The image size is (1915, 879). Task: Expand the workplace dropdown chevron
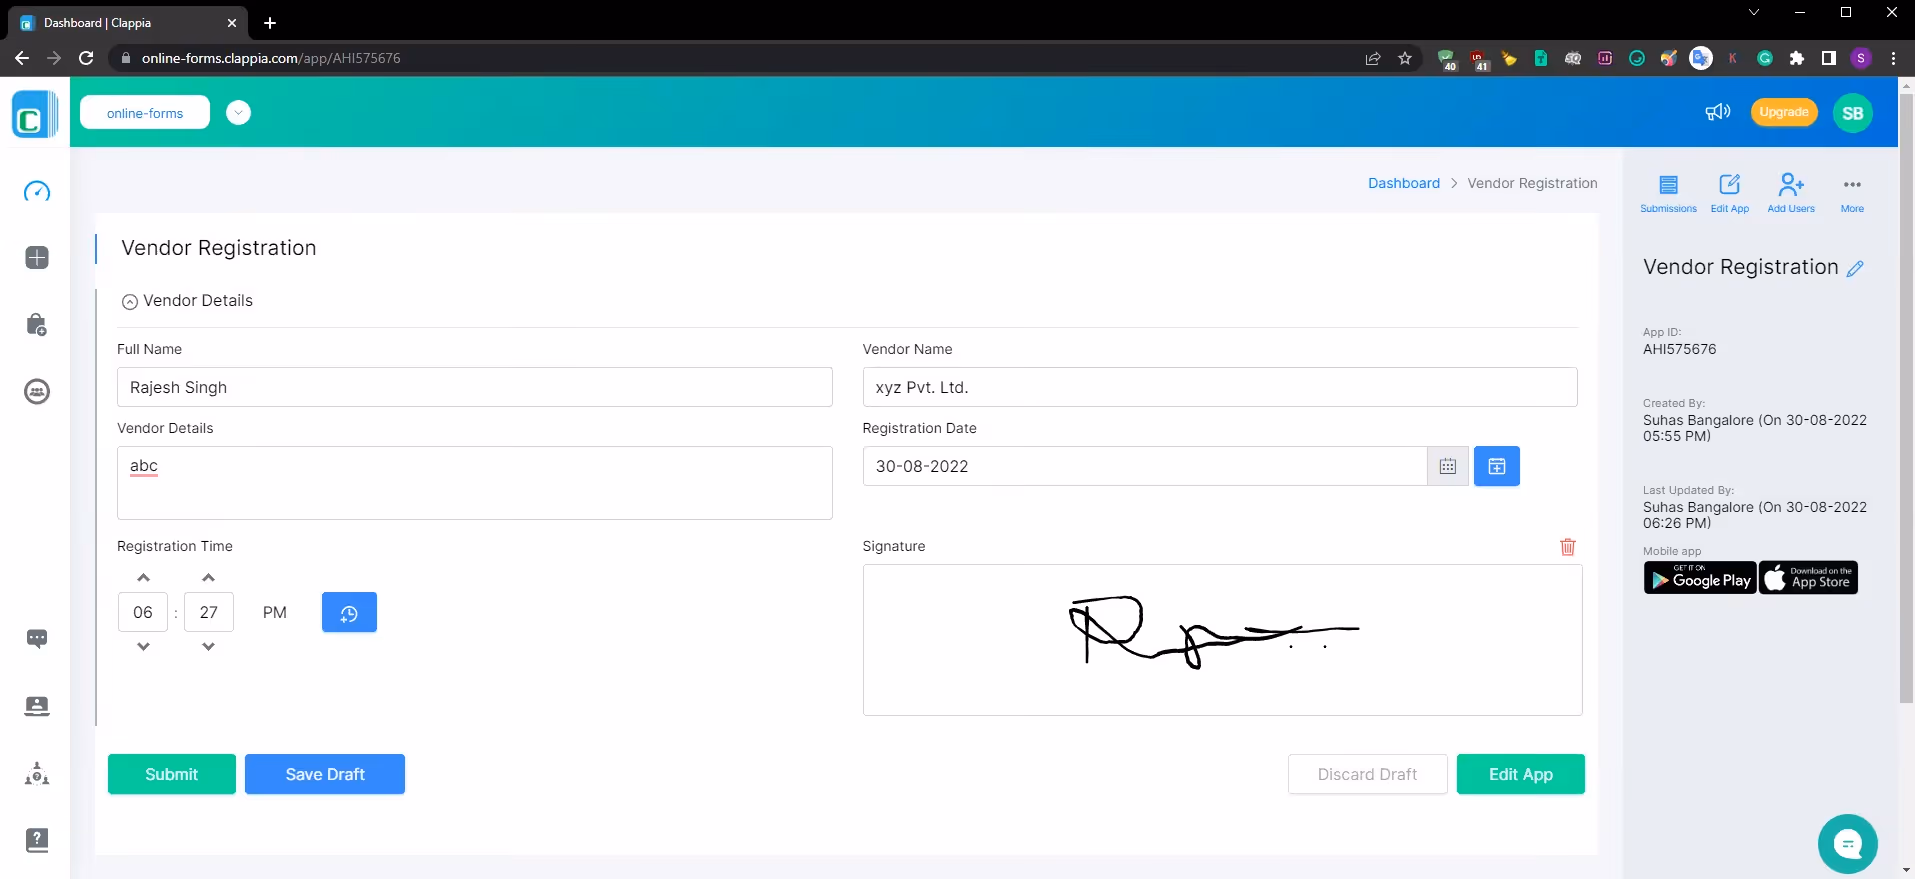pyautogui.click(x=238, y=113)
